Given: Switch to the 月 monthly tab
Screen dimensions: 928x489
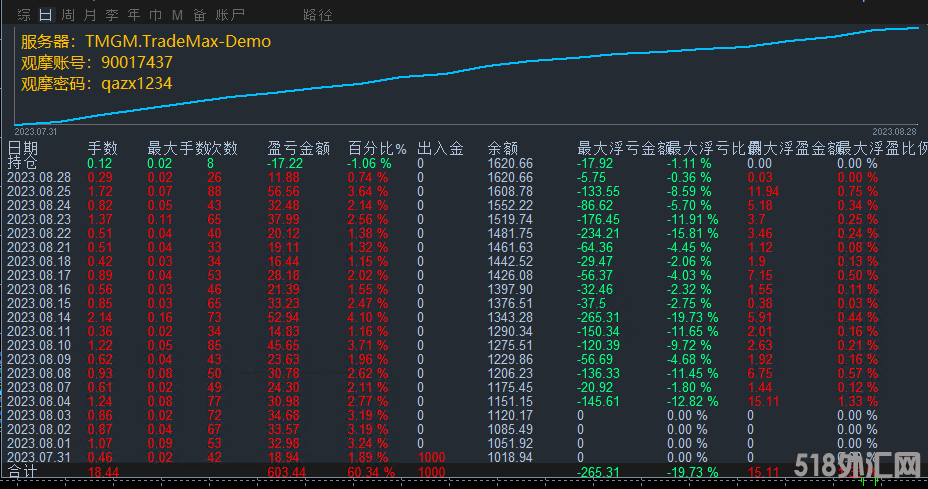Looking at the screenshot, I should 90,15.
